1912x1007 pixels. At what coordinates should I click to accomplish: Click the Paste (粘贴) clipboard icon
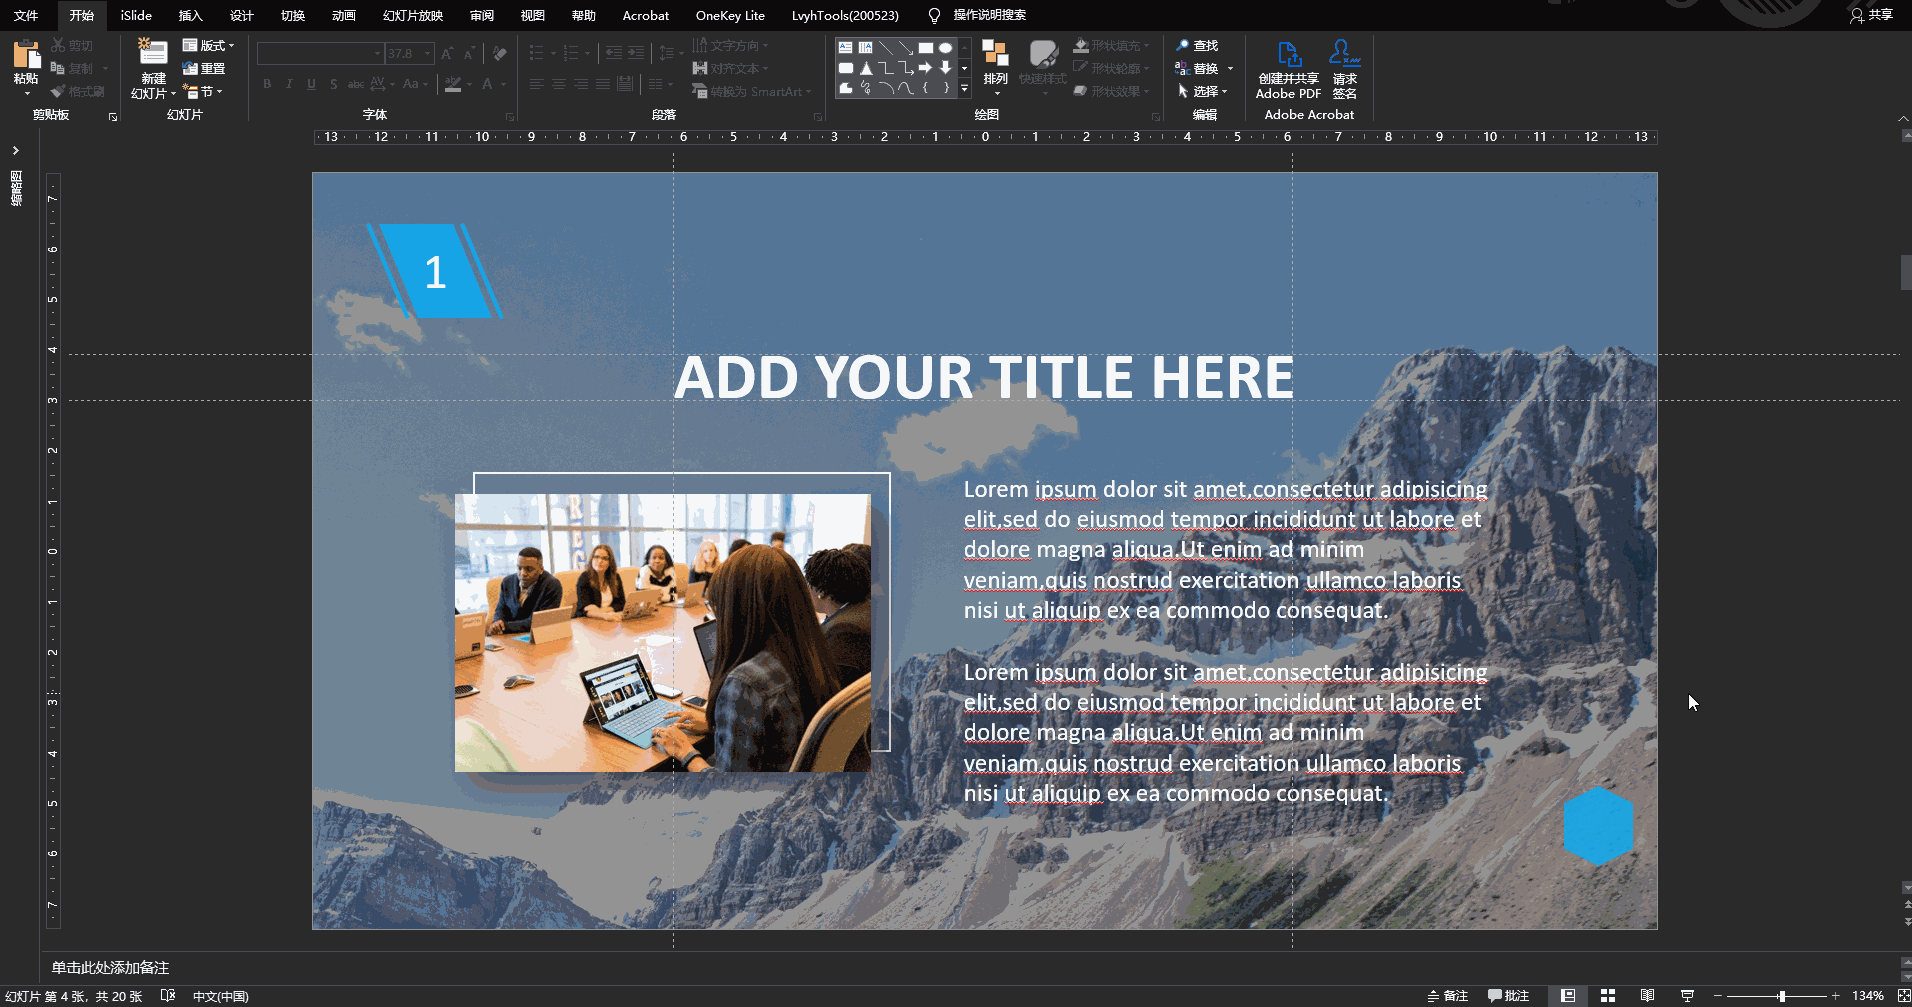(x=26, y=54)
